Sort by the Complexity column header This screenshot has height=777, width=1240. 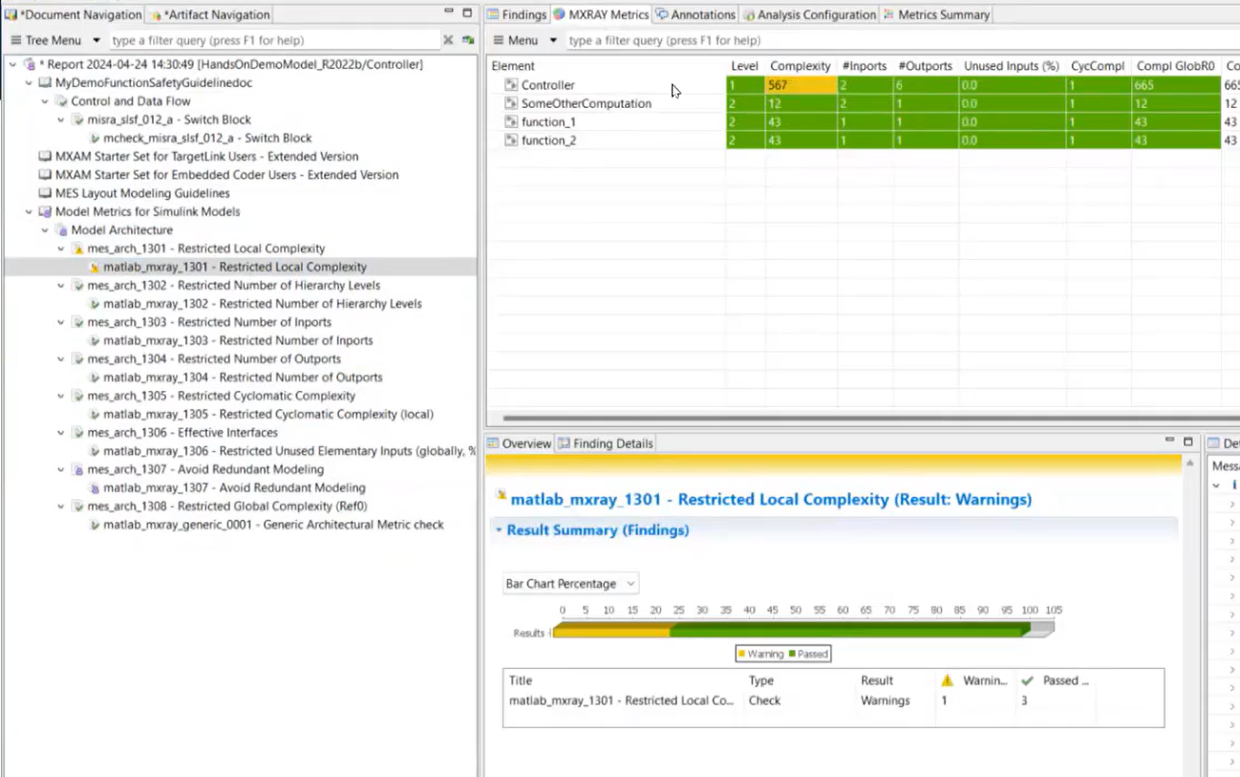799,66
